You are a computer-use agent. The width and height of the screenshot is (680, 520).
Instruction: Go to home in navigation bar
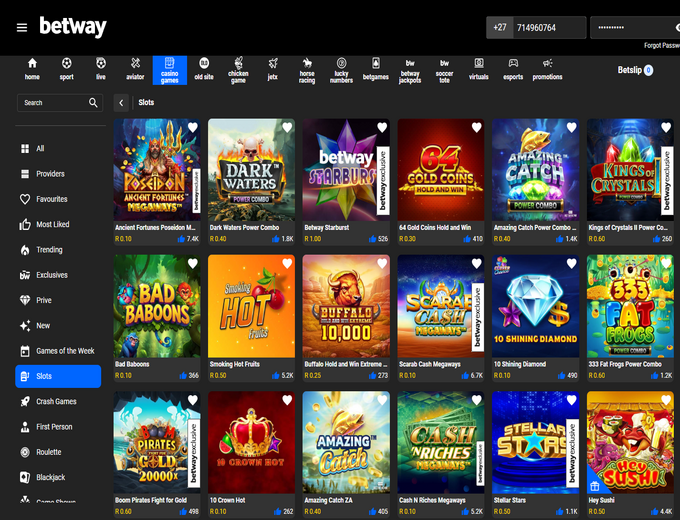[32, 70]
